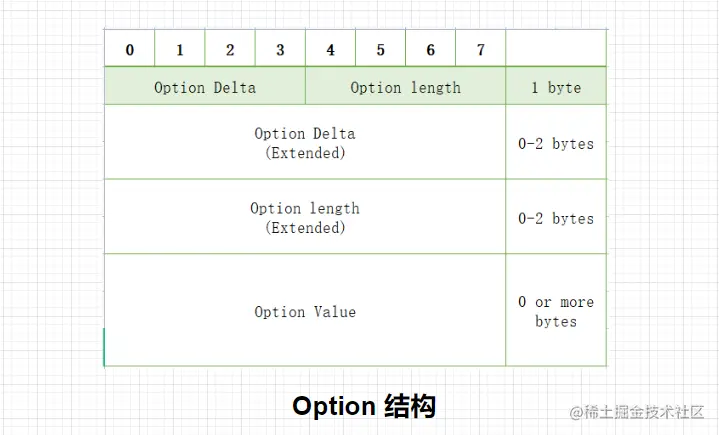Select the 1 byte cell
The height and width of the screenshot is (435, 719).
(556, 86)
